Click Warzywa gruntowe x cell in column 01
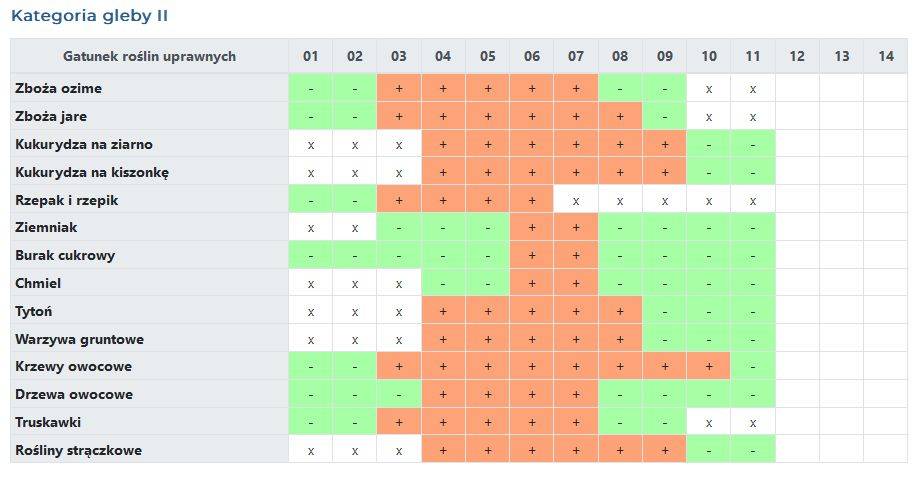 311,339
